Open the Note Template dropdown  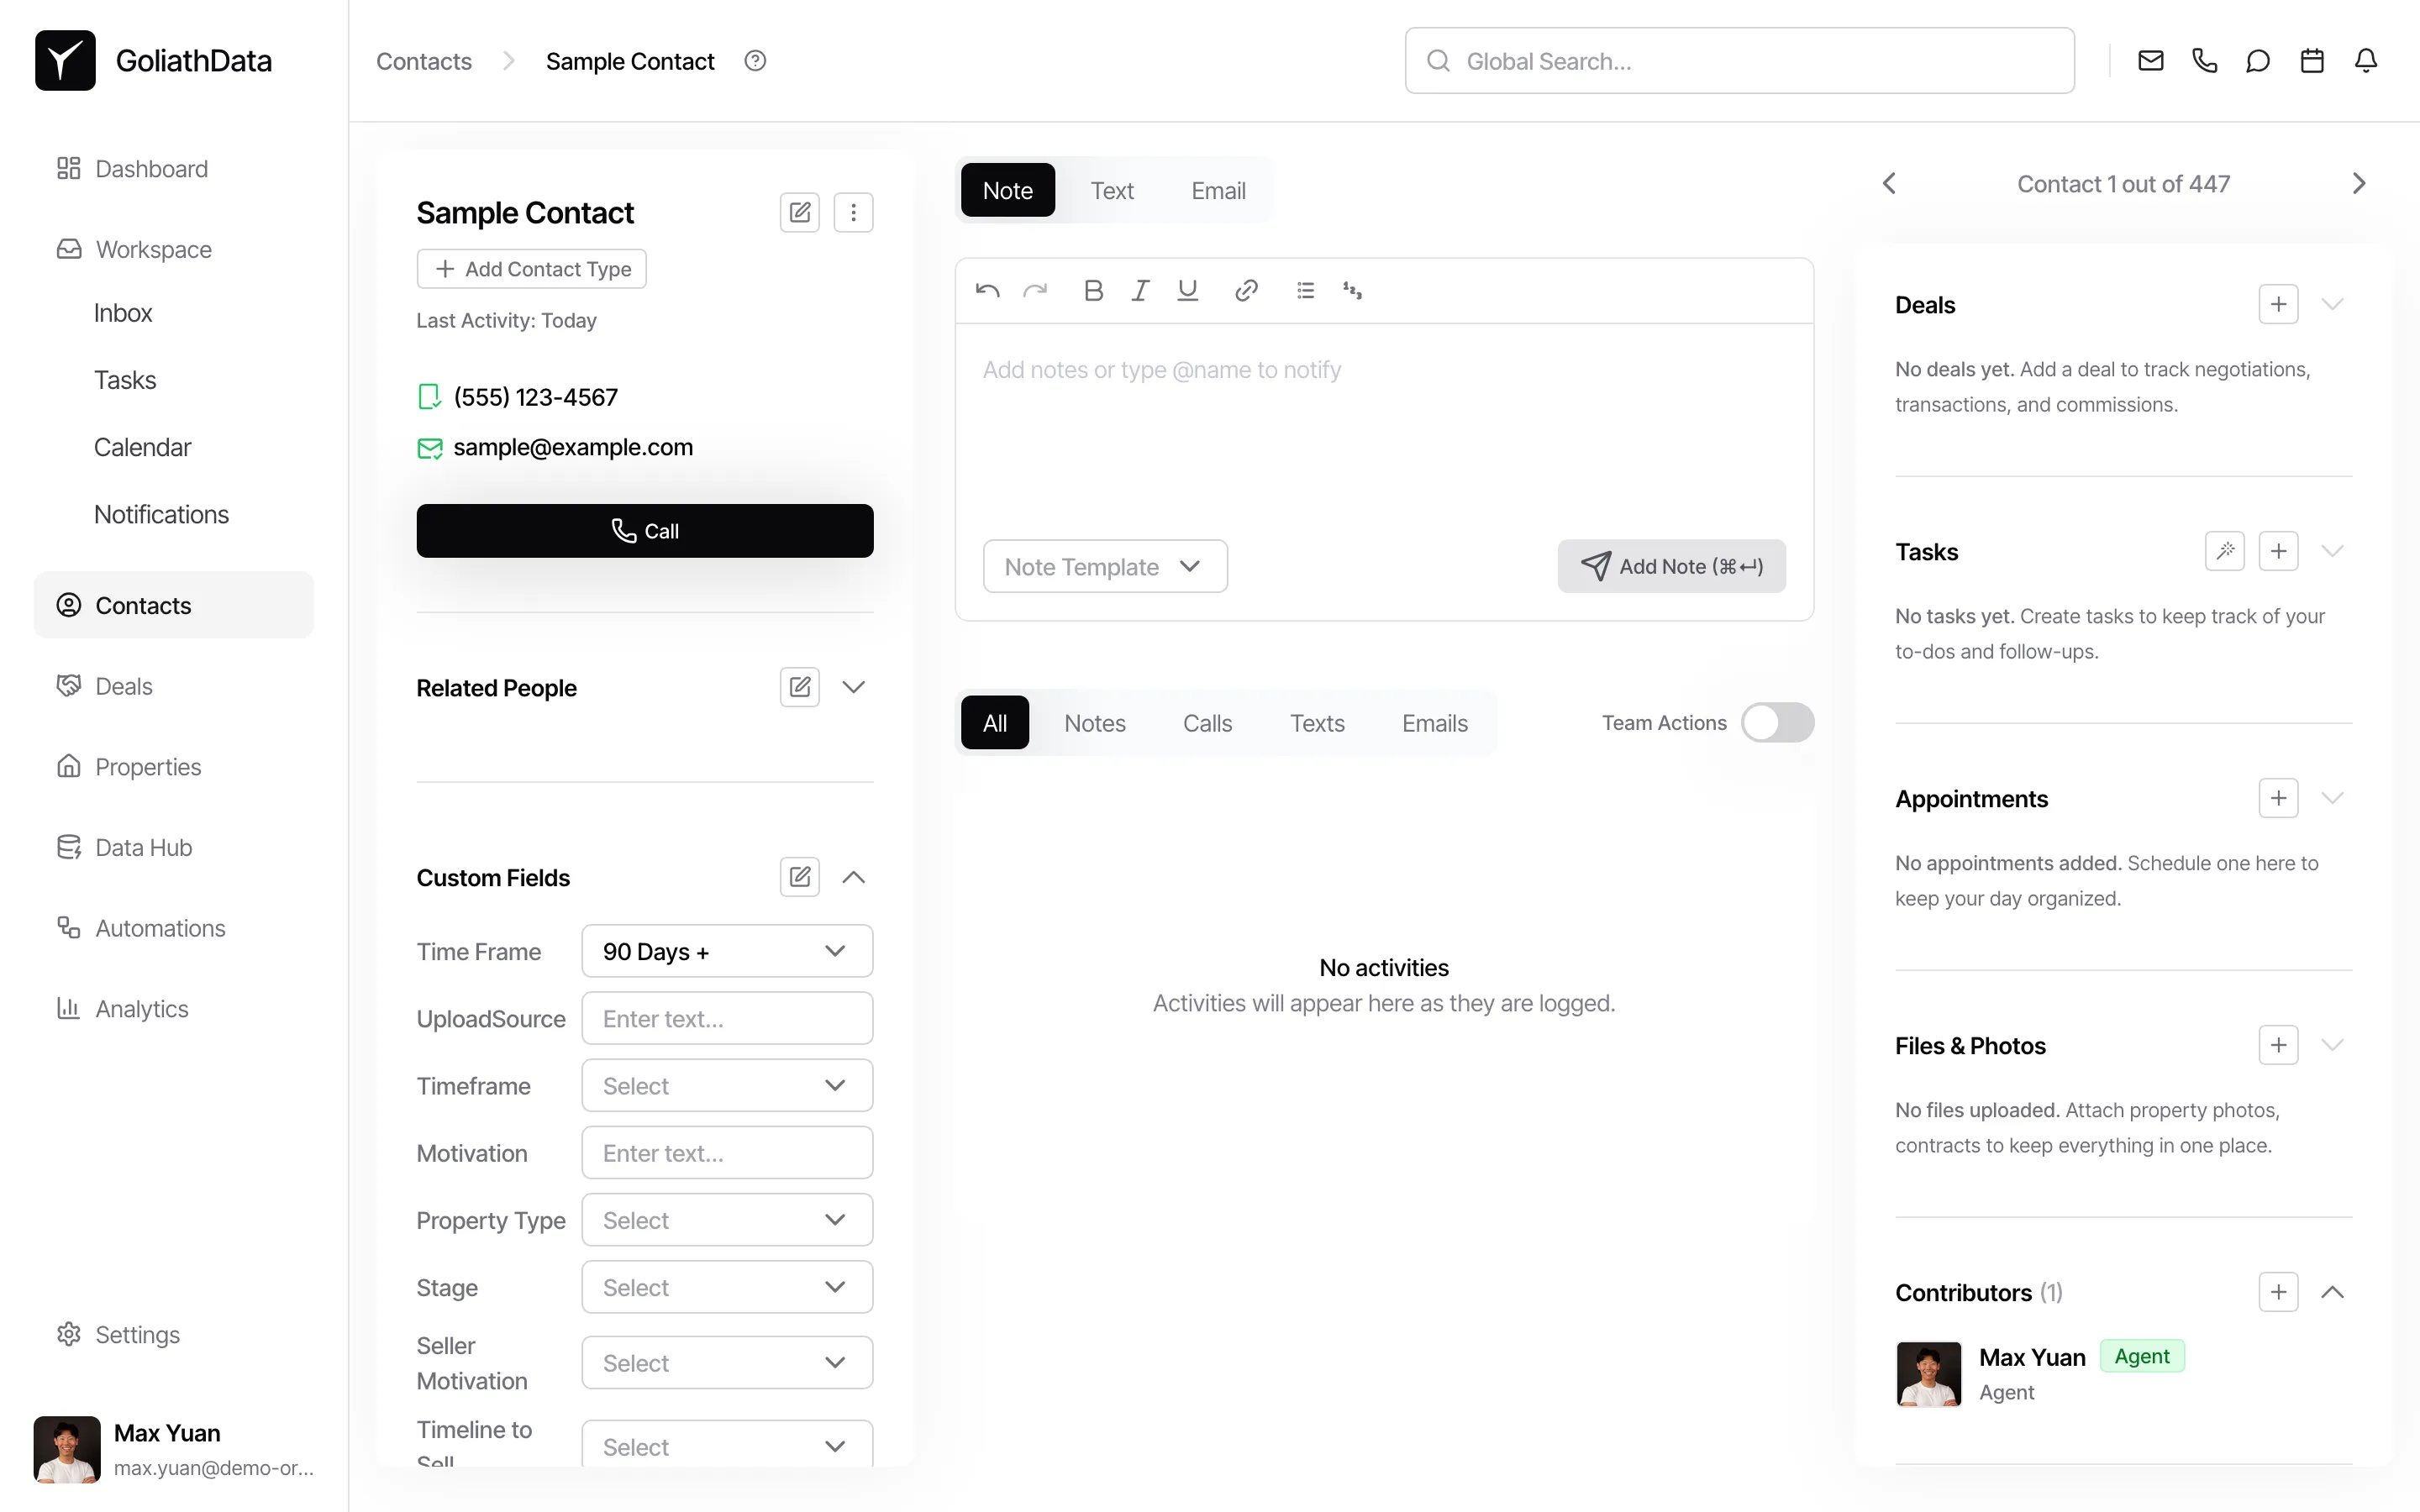(x=1104, y=566)
